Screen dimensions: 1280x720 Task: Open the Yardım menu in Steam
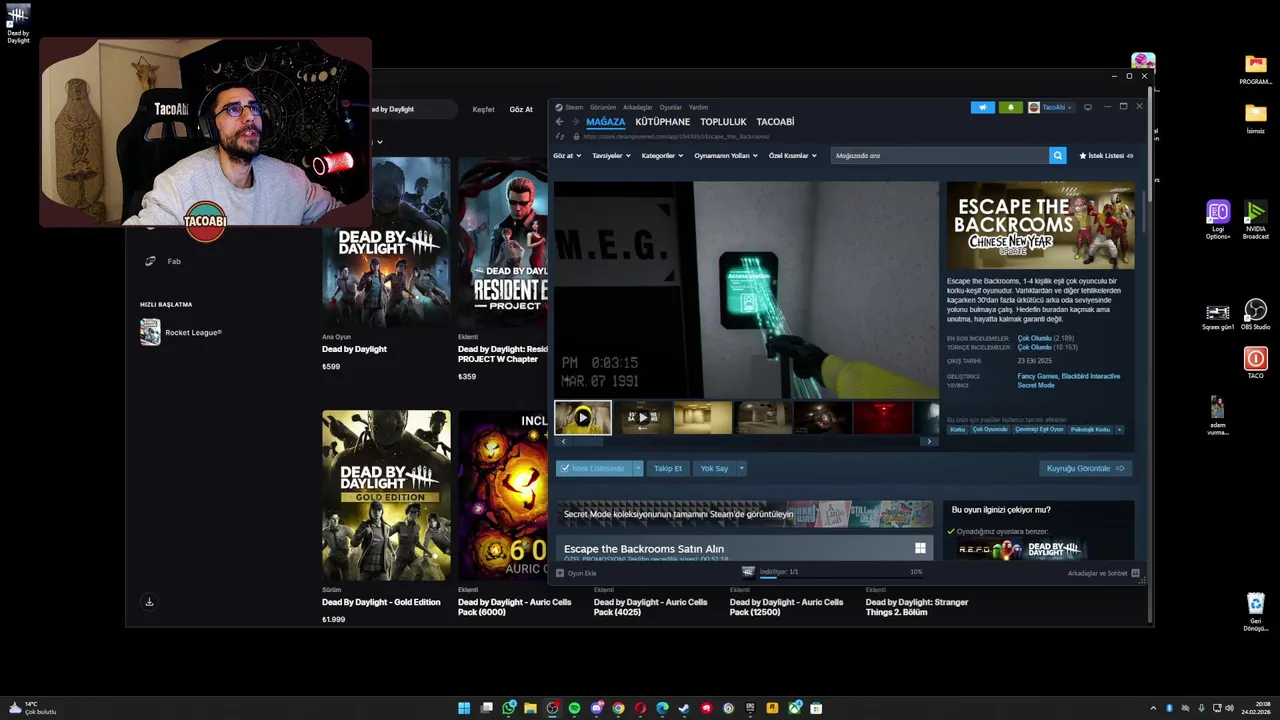(698, 107)
